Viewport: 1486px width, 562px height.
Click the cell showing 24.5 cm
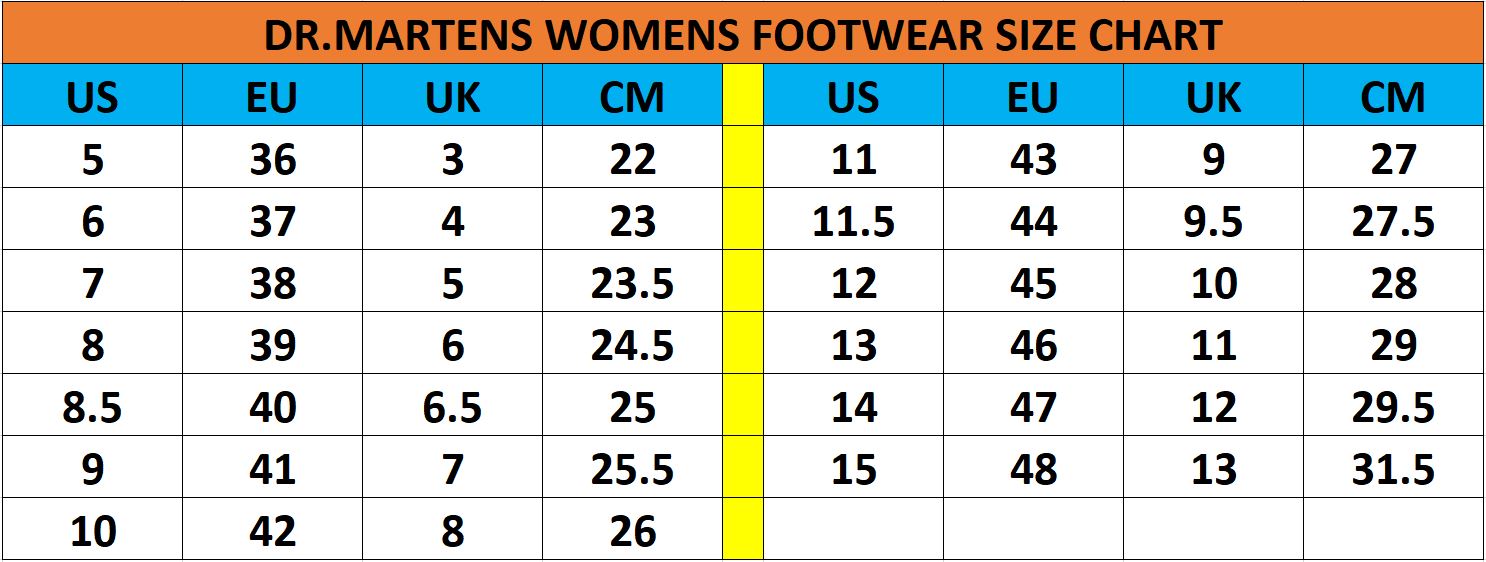(632, 344)
